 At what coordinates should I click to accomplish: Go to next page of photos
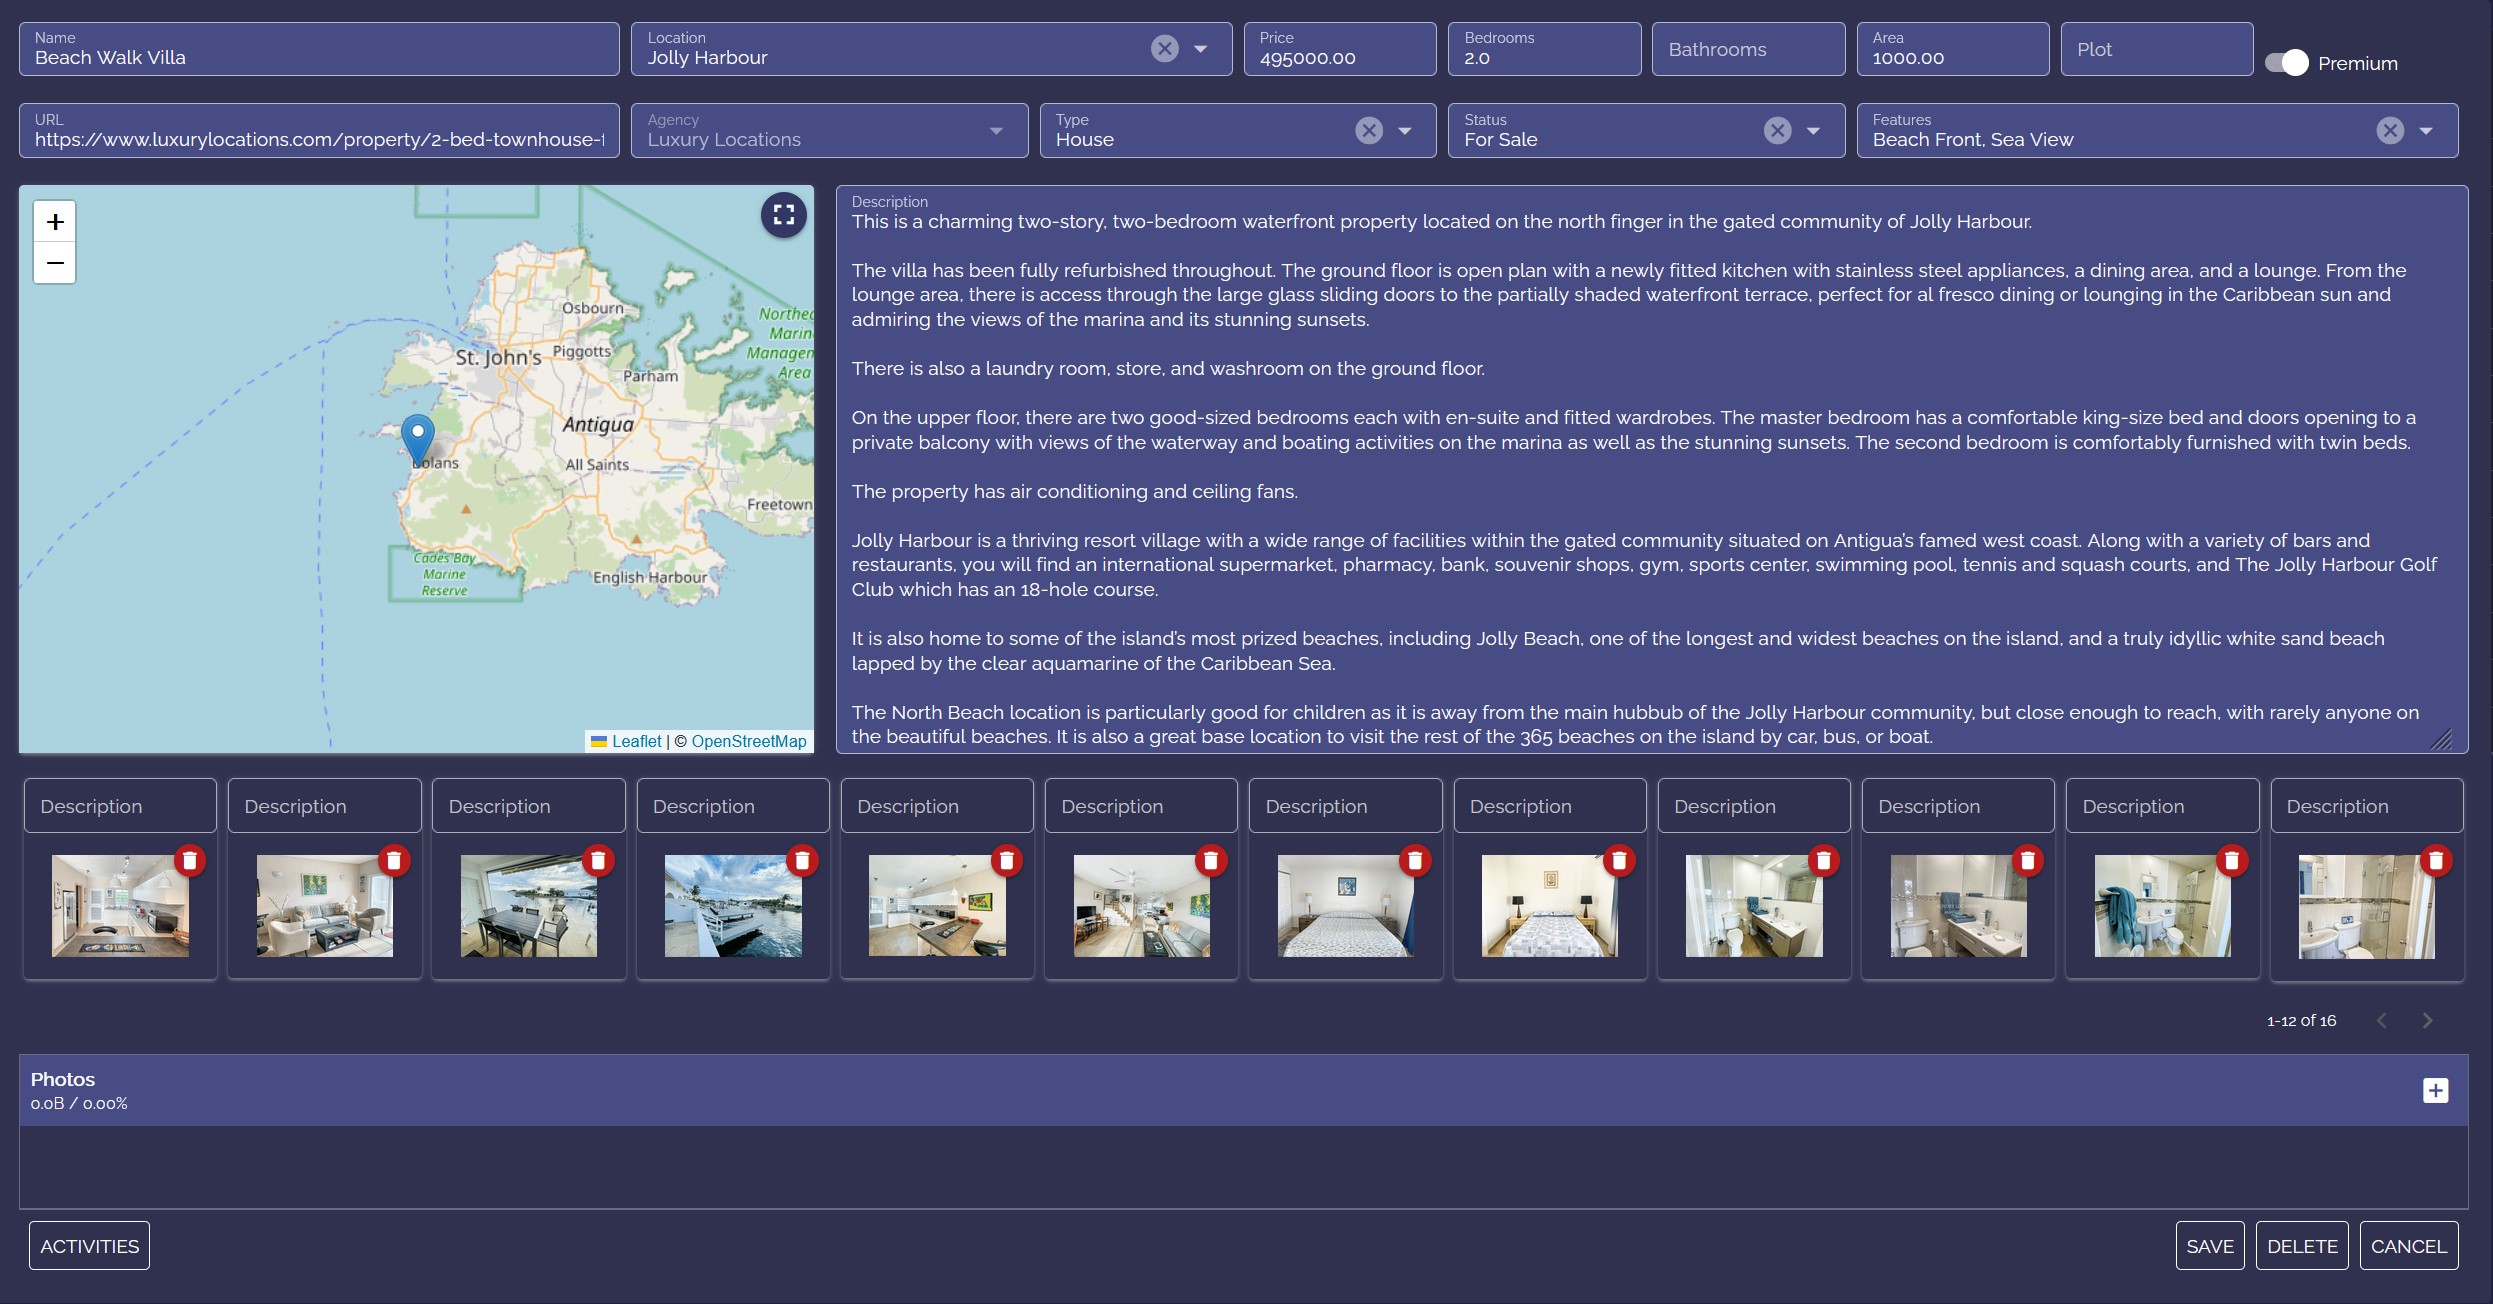(2427, 1020)
